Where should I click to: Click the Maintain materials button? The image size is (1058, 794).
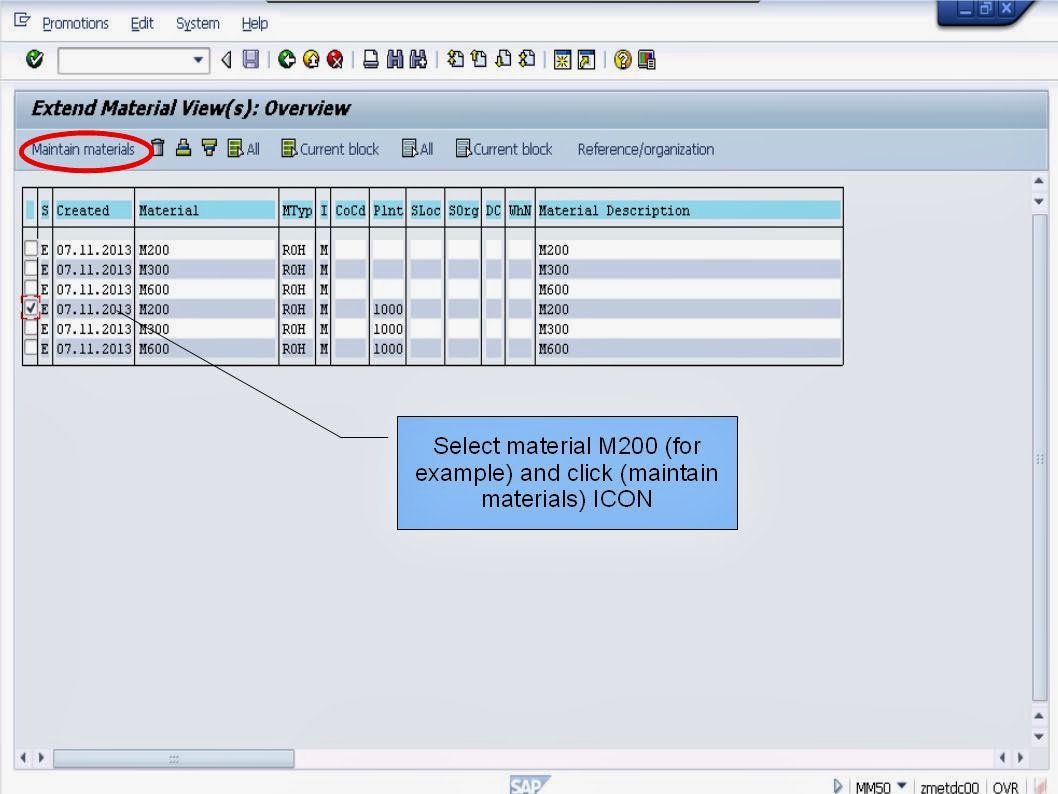point(84,148)
